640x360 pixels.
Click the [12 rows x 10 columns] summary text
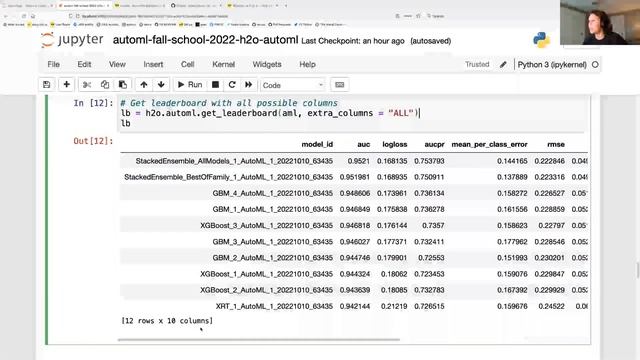click(x=167, y=321)
